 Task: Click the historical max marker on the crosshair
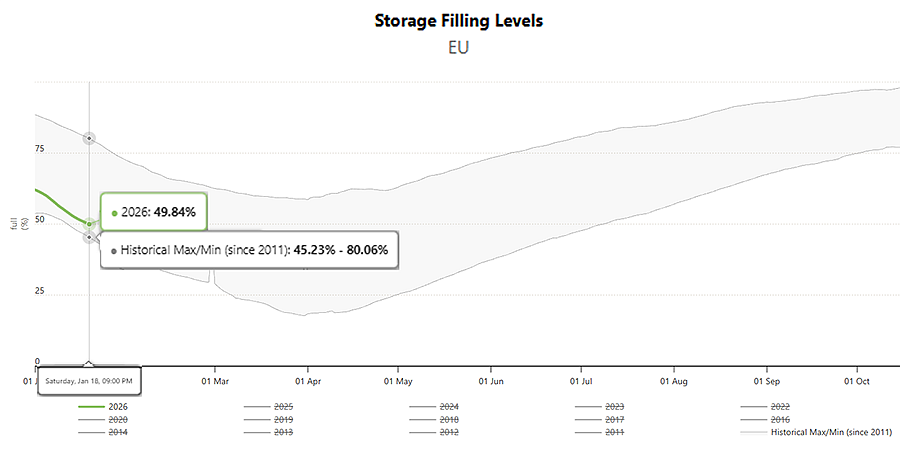point(89,137)
